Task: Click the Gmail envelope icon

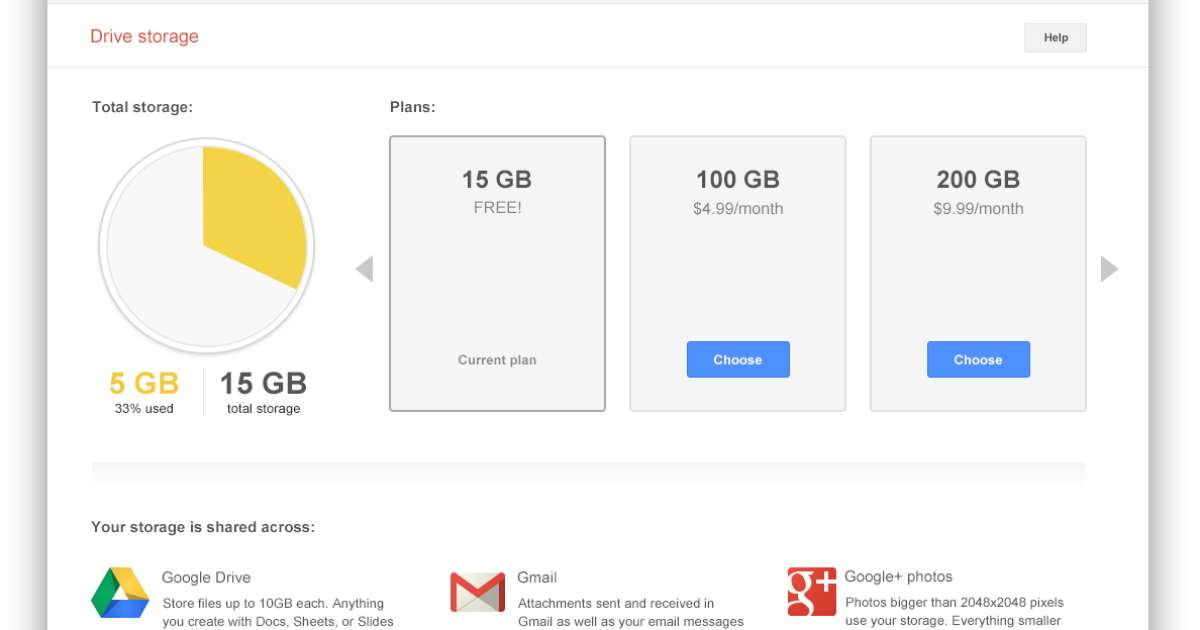Action: (x=477, y=593)
